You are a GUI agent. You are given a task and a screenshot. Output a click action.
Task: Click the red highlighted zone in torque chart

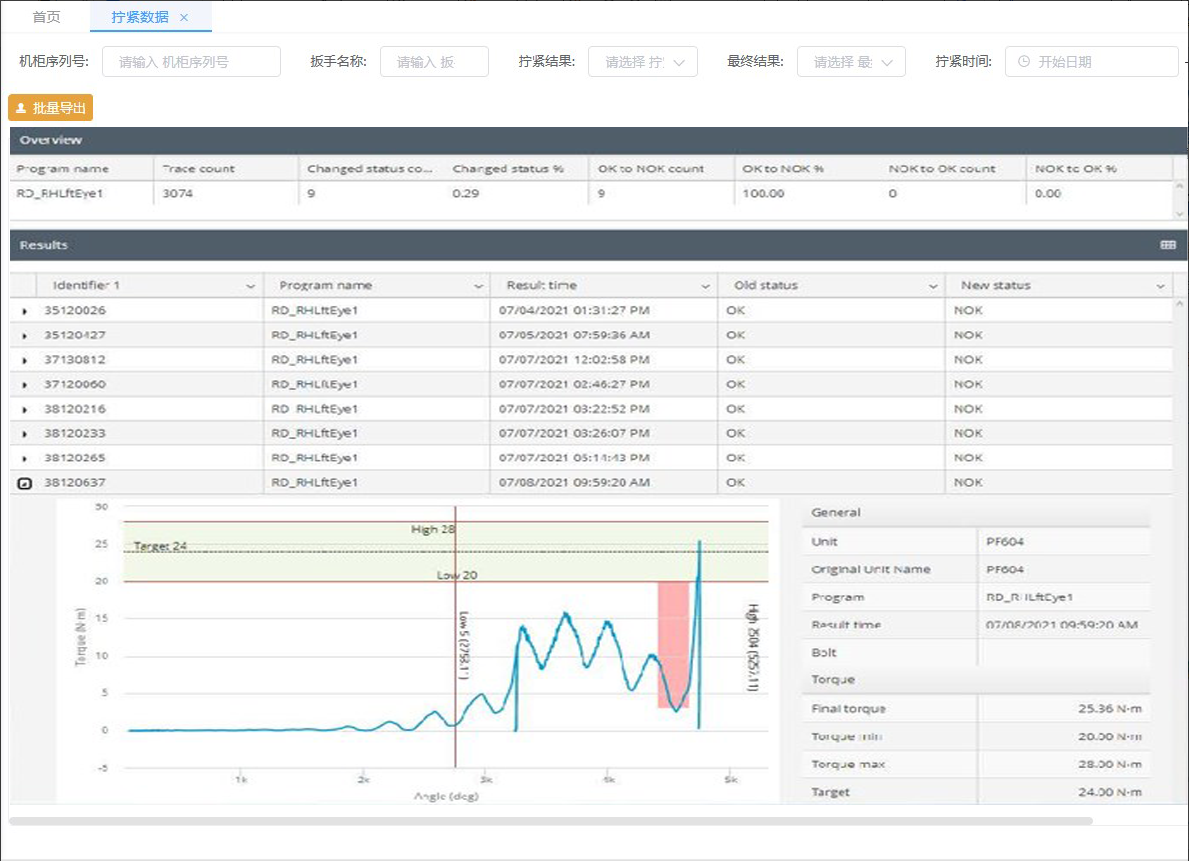[x=673, y=645]
